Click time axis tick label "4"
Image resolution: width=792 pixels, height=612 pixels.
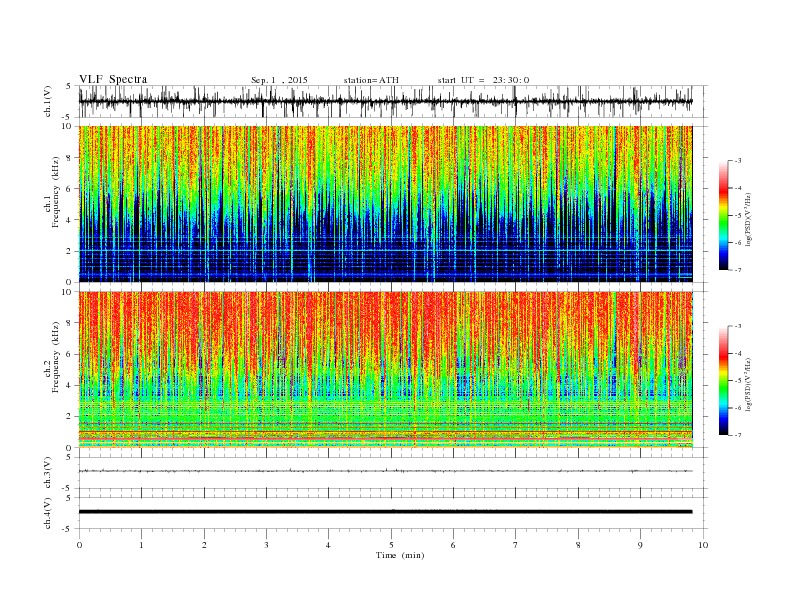click(x=328, y=545)
